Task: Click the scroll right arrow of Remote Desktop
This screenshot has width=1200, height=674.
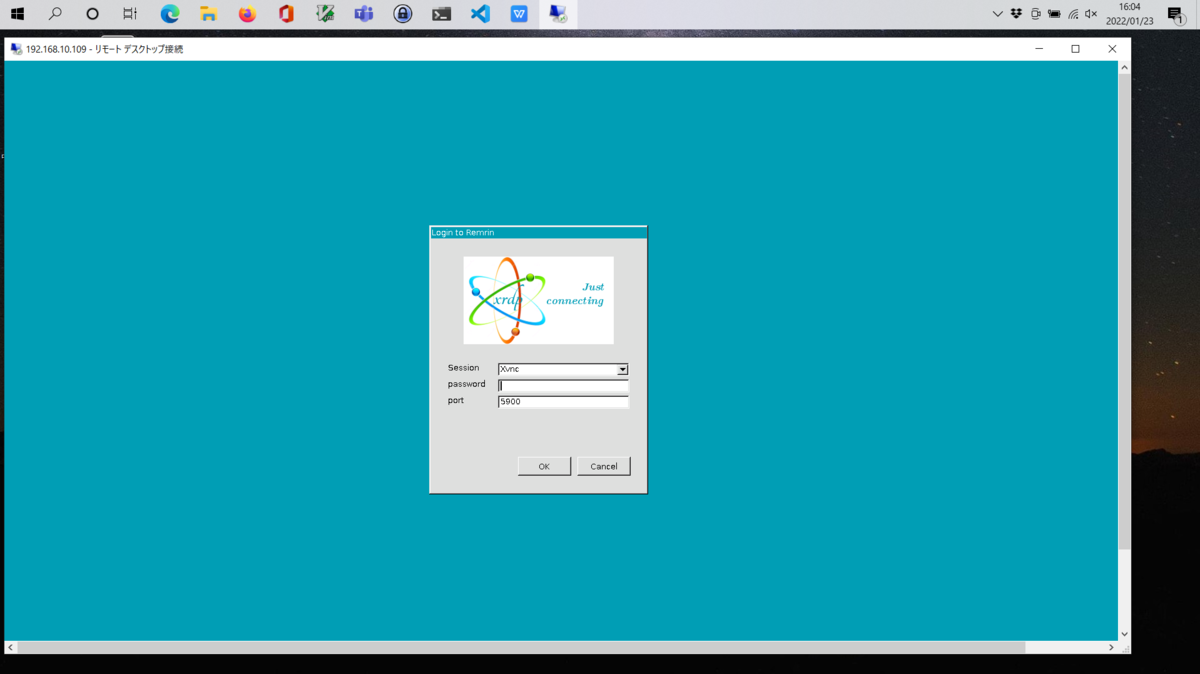Action: [x=1111, y=647]
